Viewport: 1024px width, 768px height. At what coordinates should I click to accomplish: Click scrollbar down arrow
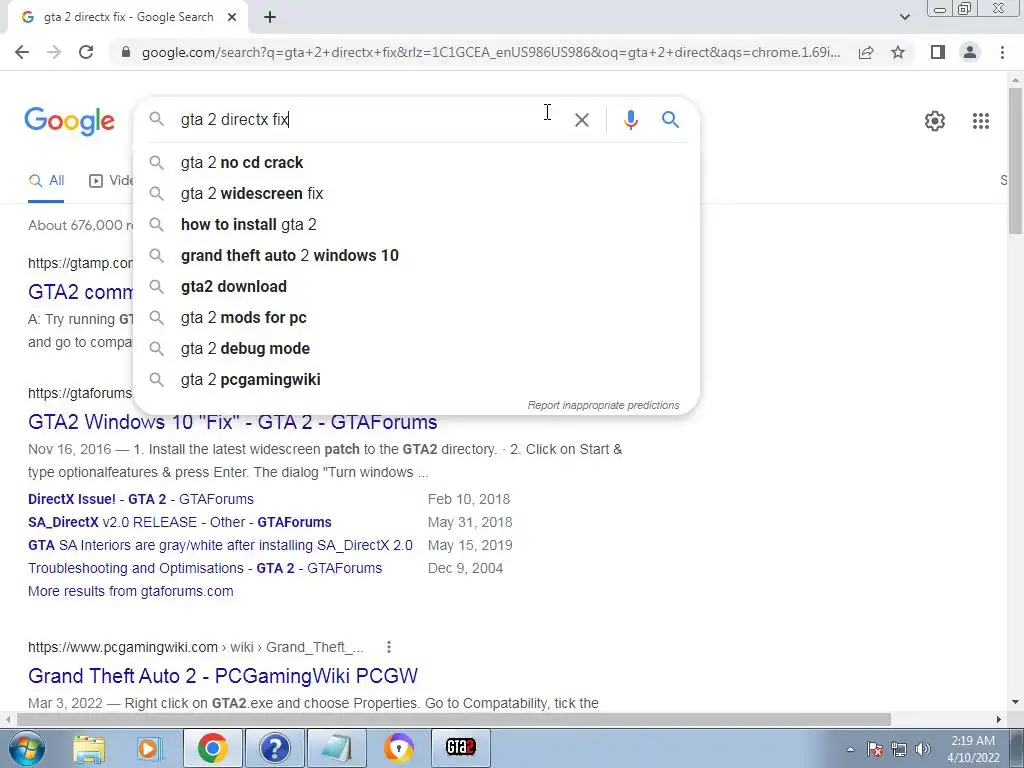1015,702
